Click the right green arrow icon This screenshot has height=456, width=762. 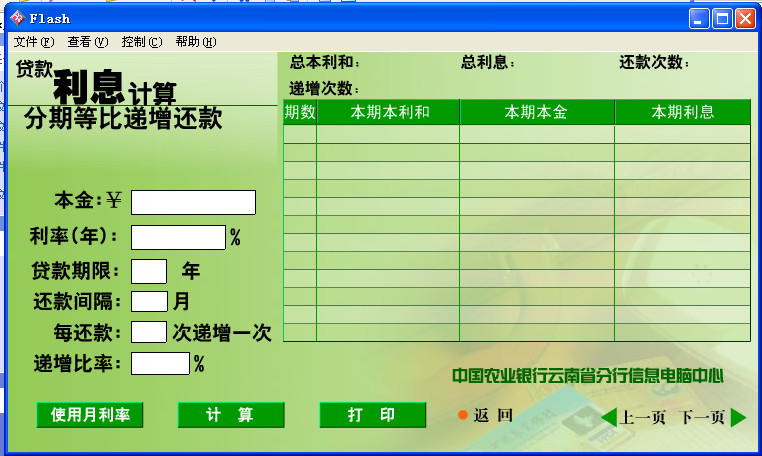[x=738, y=417]
